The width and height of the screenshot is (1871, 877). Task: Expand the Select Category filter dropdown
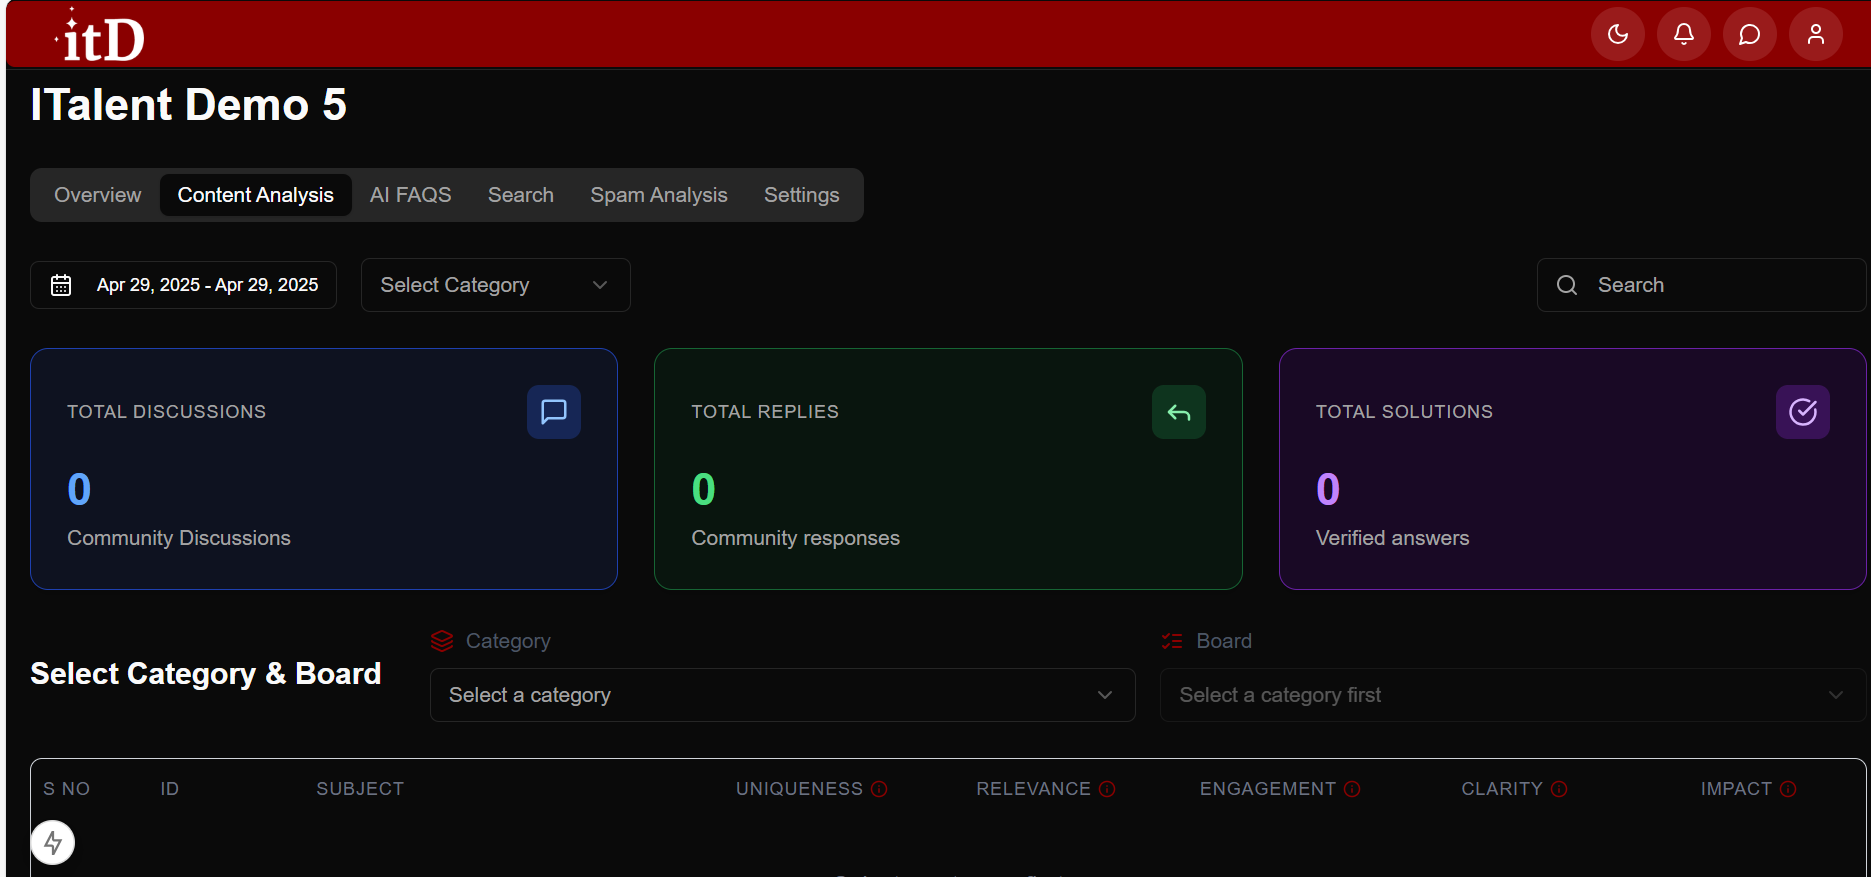pyautogui.click(x=495, y=285)
